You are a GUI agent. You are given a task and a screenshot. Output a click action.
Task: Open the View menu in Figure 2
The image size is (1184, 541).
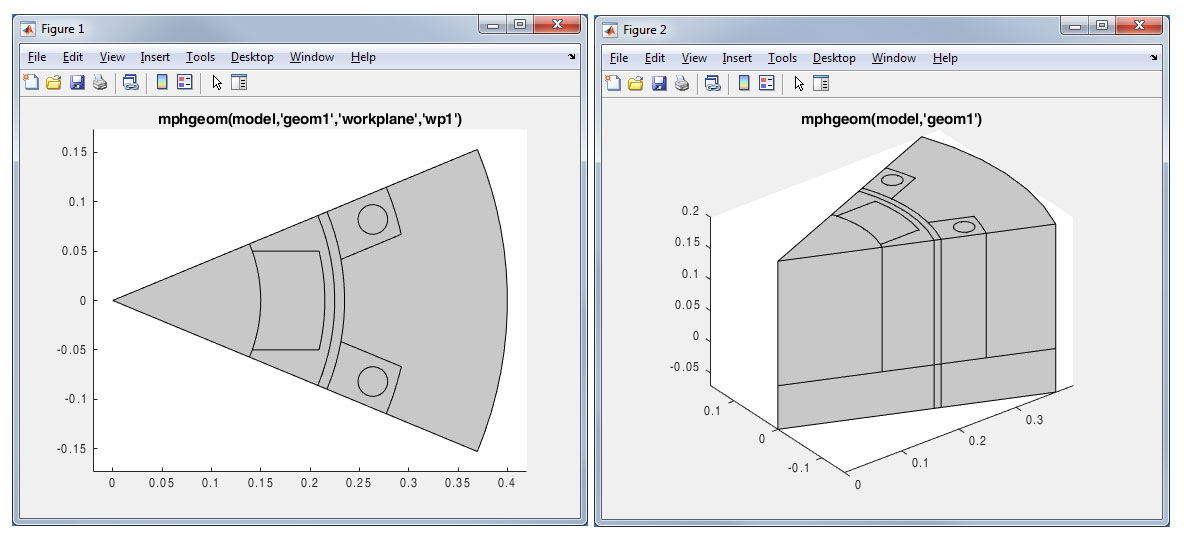pyautogui.click(x=694, y=58)
